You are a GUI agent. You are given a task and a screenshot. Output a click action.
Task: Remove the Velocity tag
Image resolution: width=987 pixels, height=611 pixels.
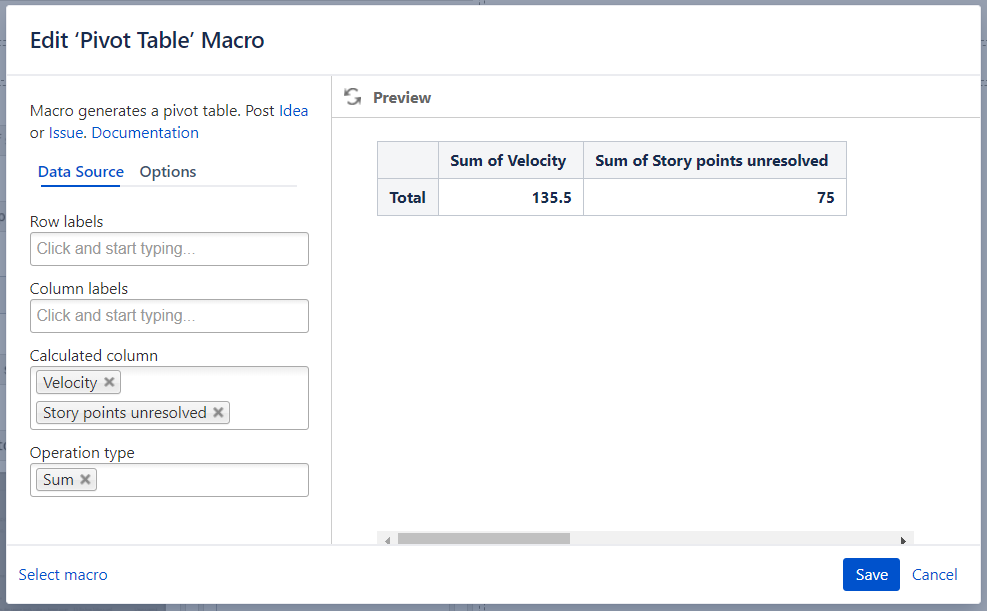pos(110,382)
